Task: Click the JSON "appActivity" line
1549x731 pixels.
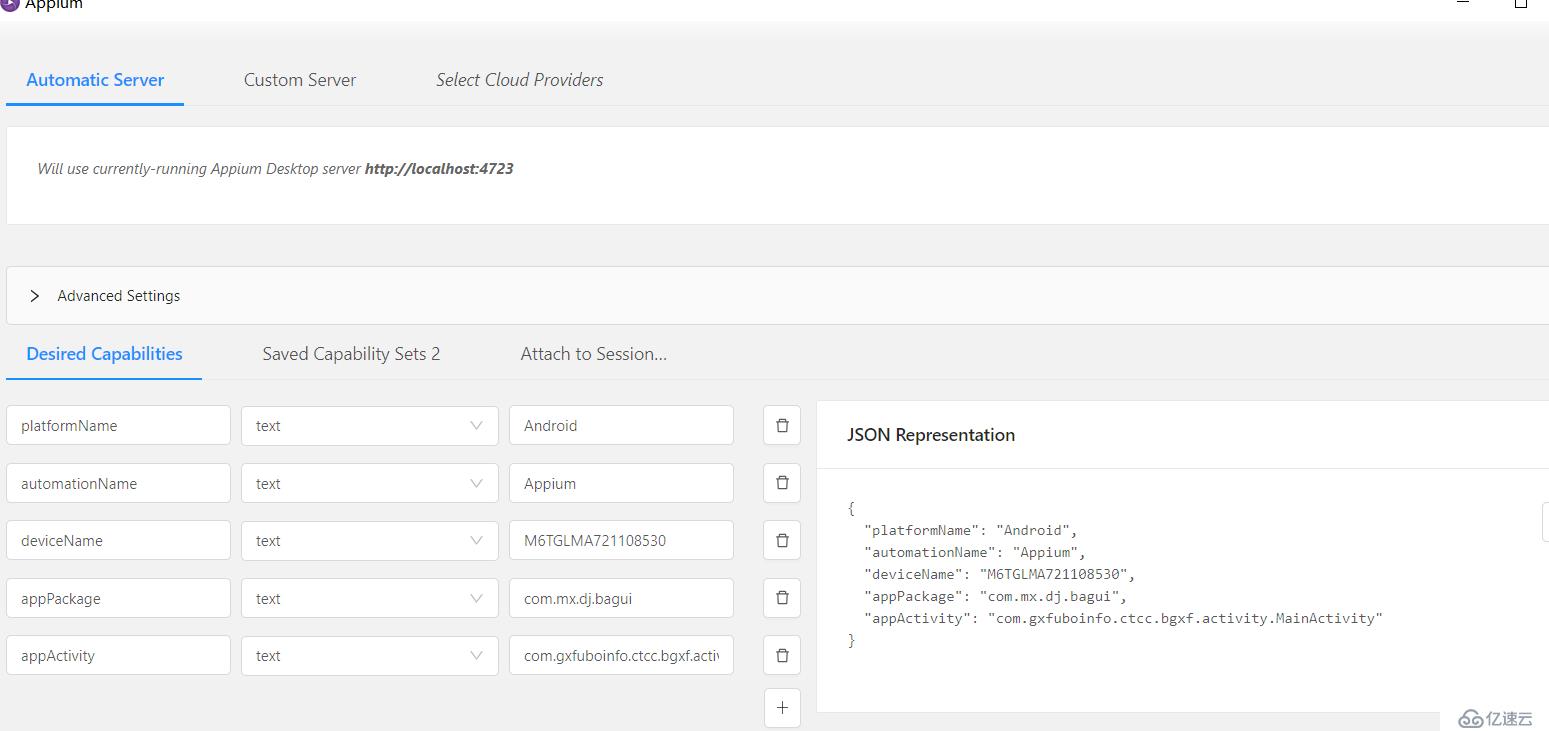Action: 1123,618
